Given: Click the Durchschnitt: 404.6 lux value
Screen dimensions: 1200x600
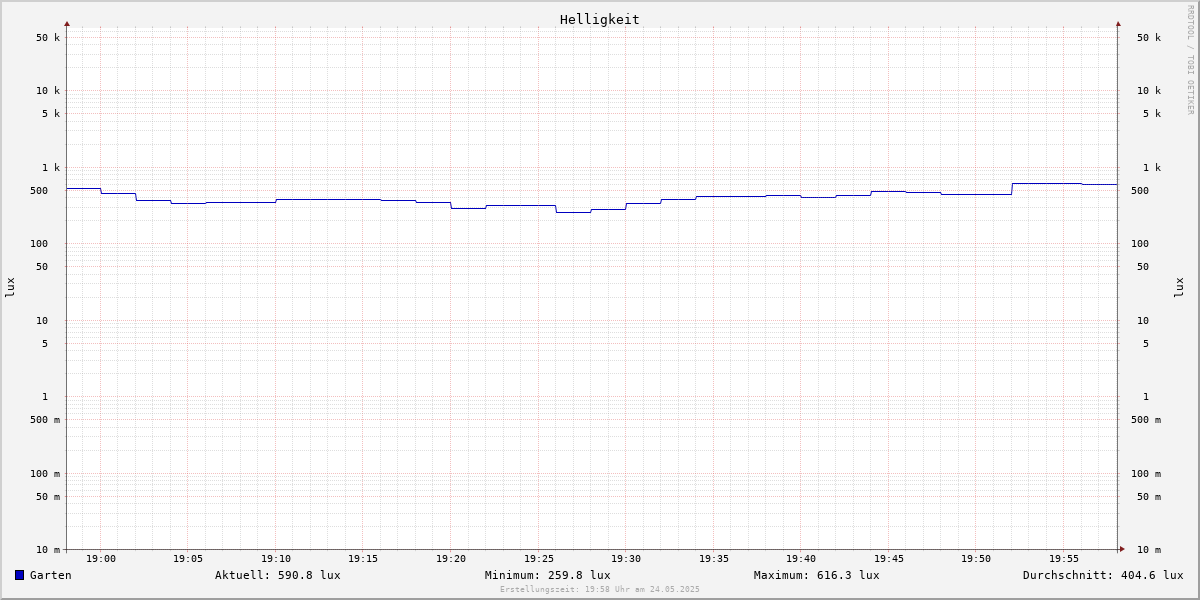Looking at the screenshot, I should (1103, 575).
